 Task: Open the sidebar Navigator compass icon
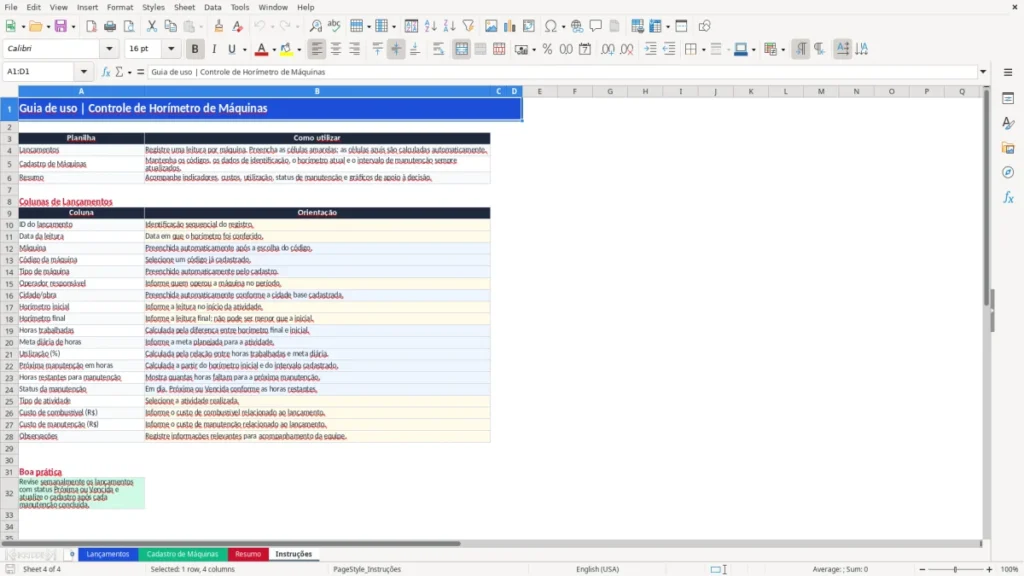1008,172
